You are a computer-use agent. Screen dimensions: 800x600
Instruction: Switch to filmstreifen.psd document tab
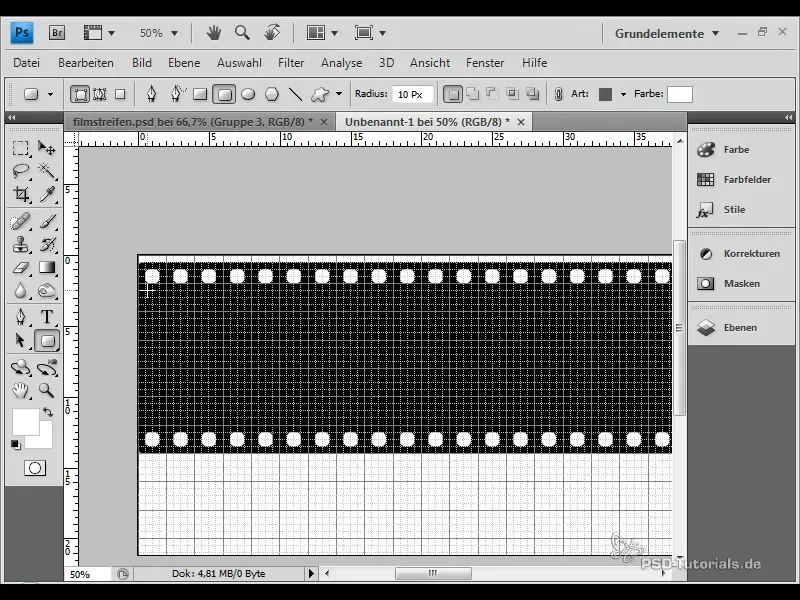click(x=193, y=122)
